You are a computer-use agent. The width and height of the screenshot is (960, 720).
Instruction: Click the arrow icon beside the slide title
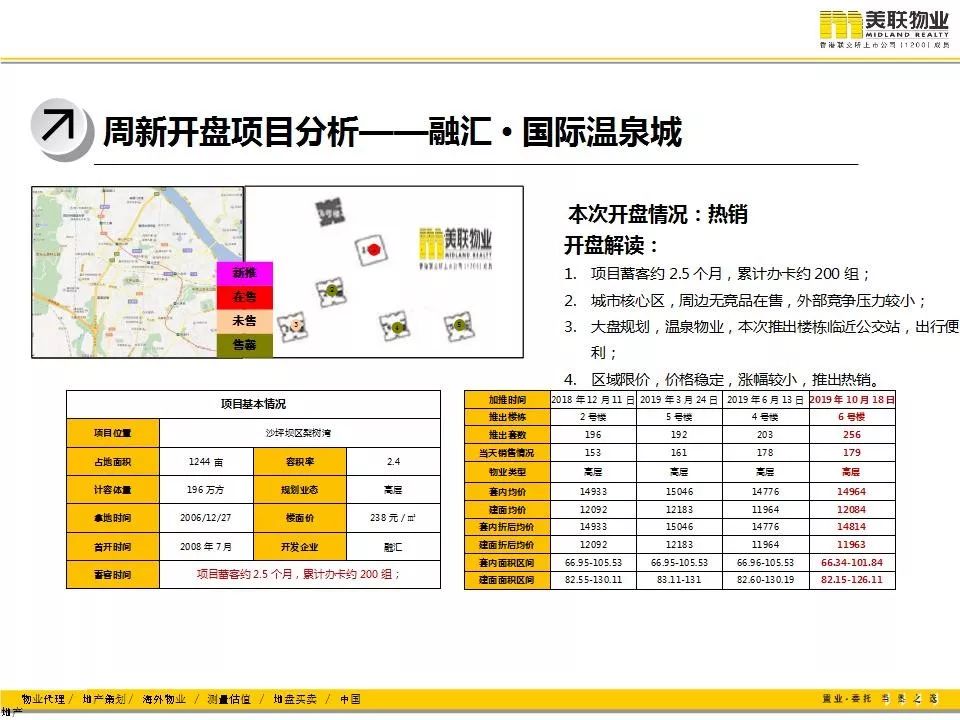click(x=62, y=129)
